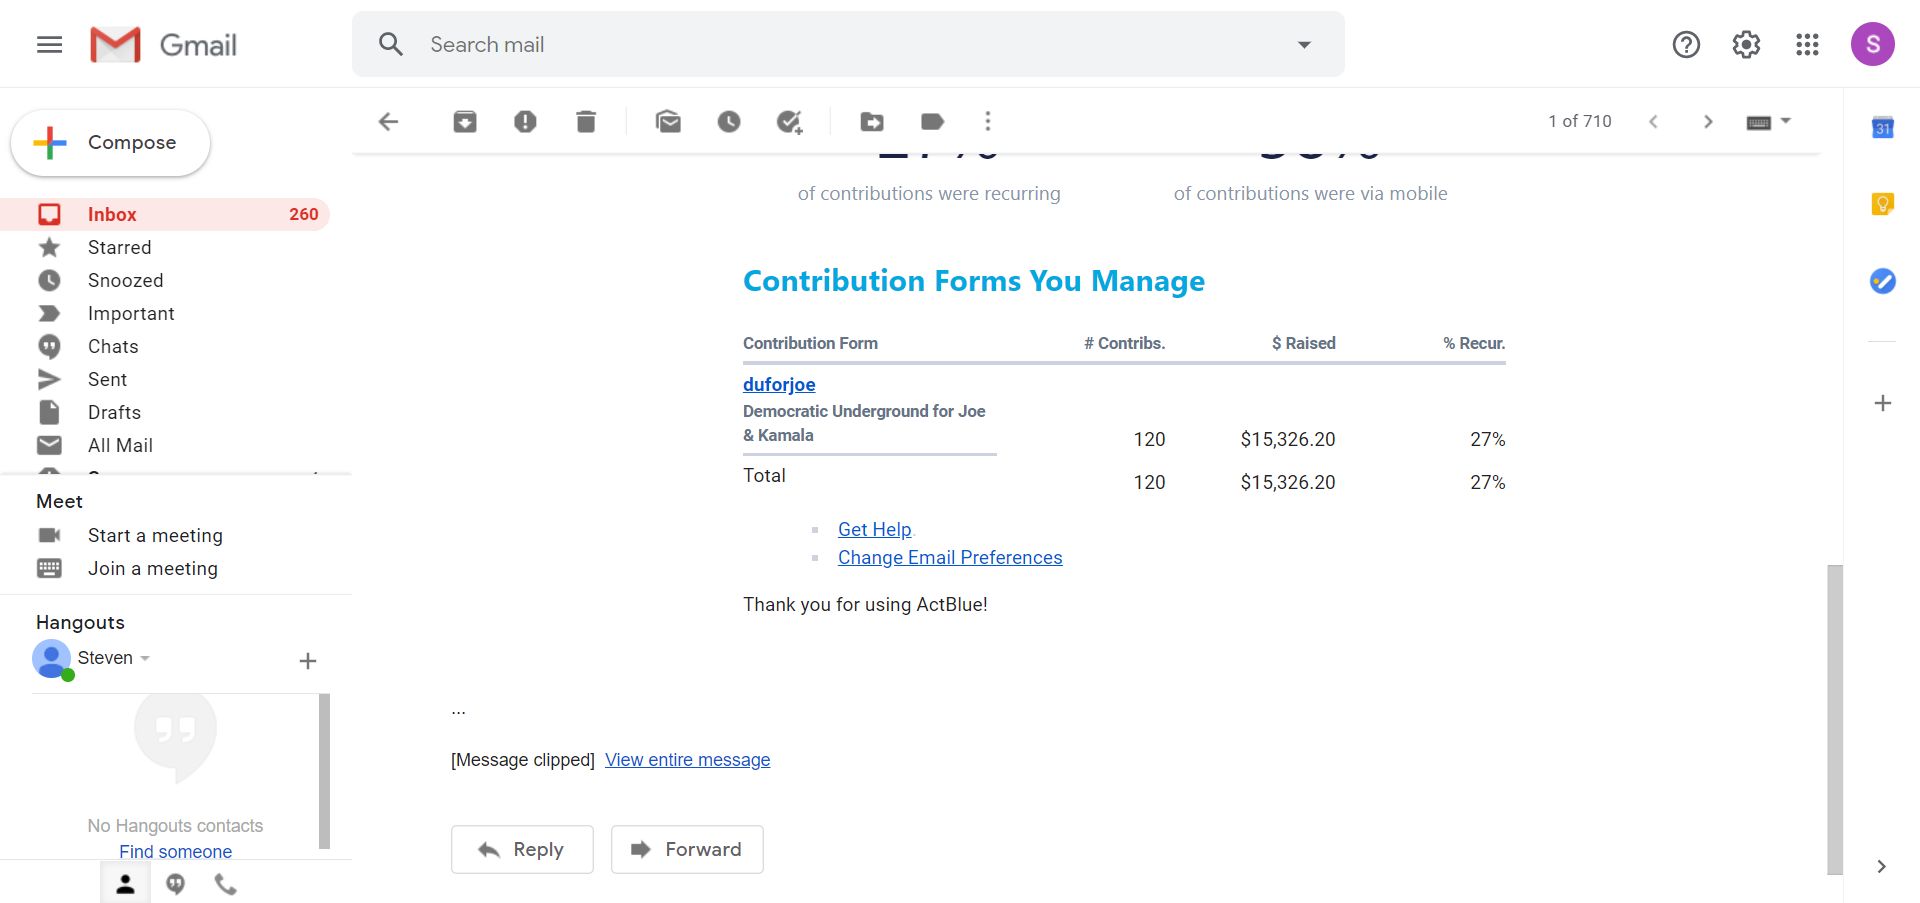Move the email to a folder

pyautogui.click(x=872, y=122)
